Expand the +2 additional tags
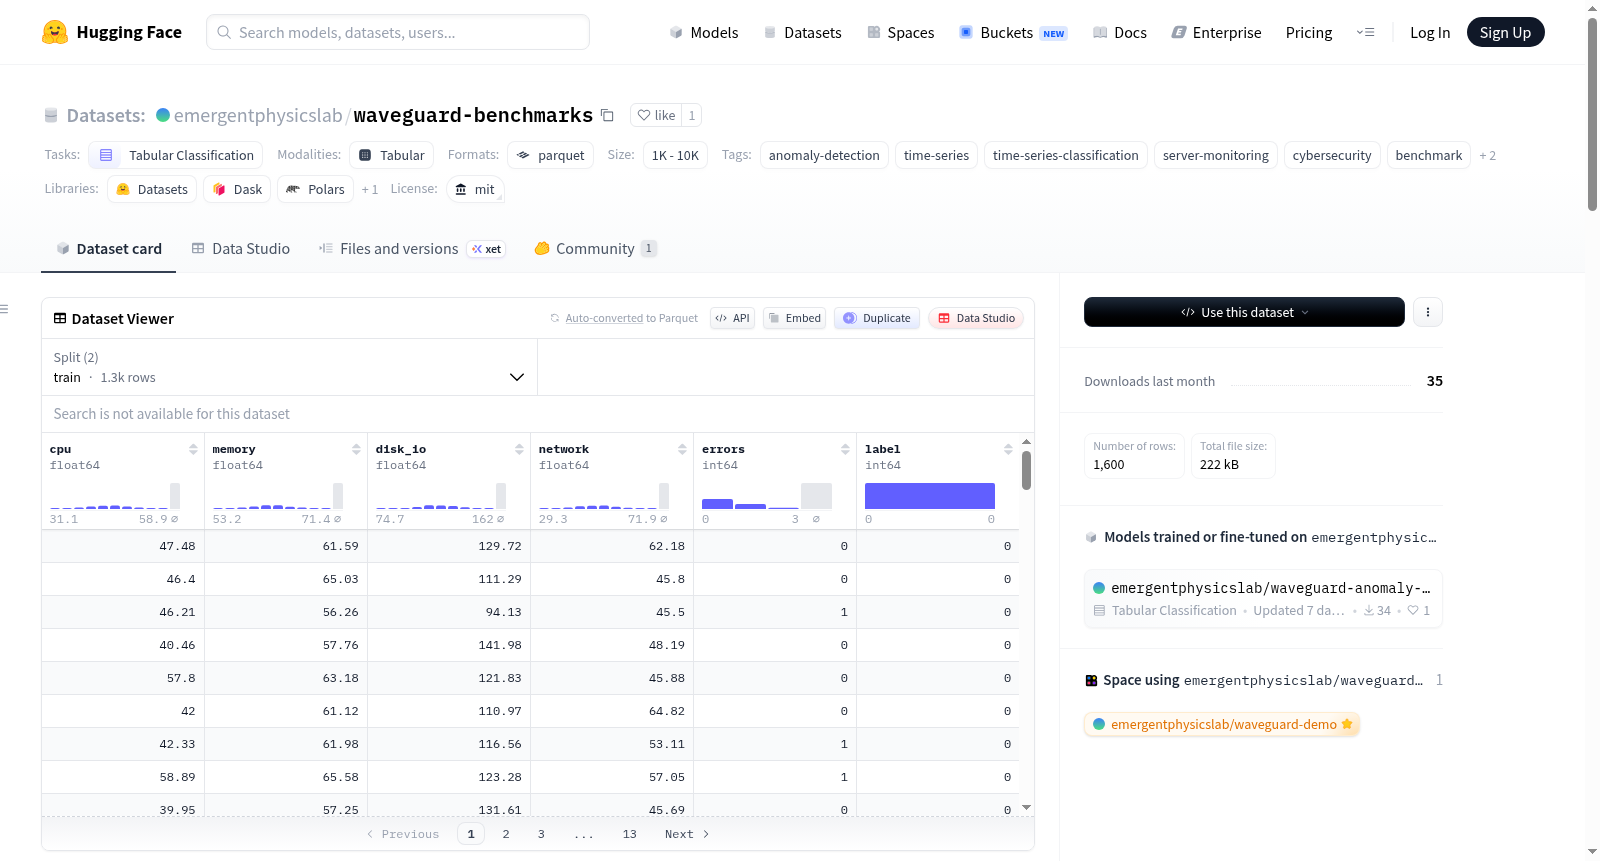This screenshot has height=861, width=1600. (x=1488, y=156)
